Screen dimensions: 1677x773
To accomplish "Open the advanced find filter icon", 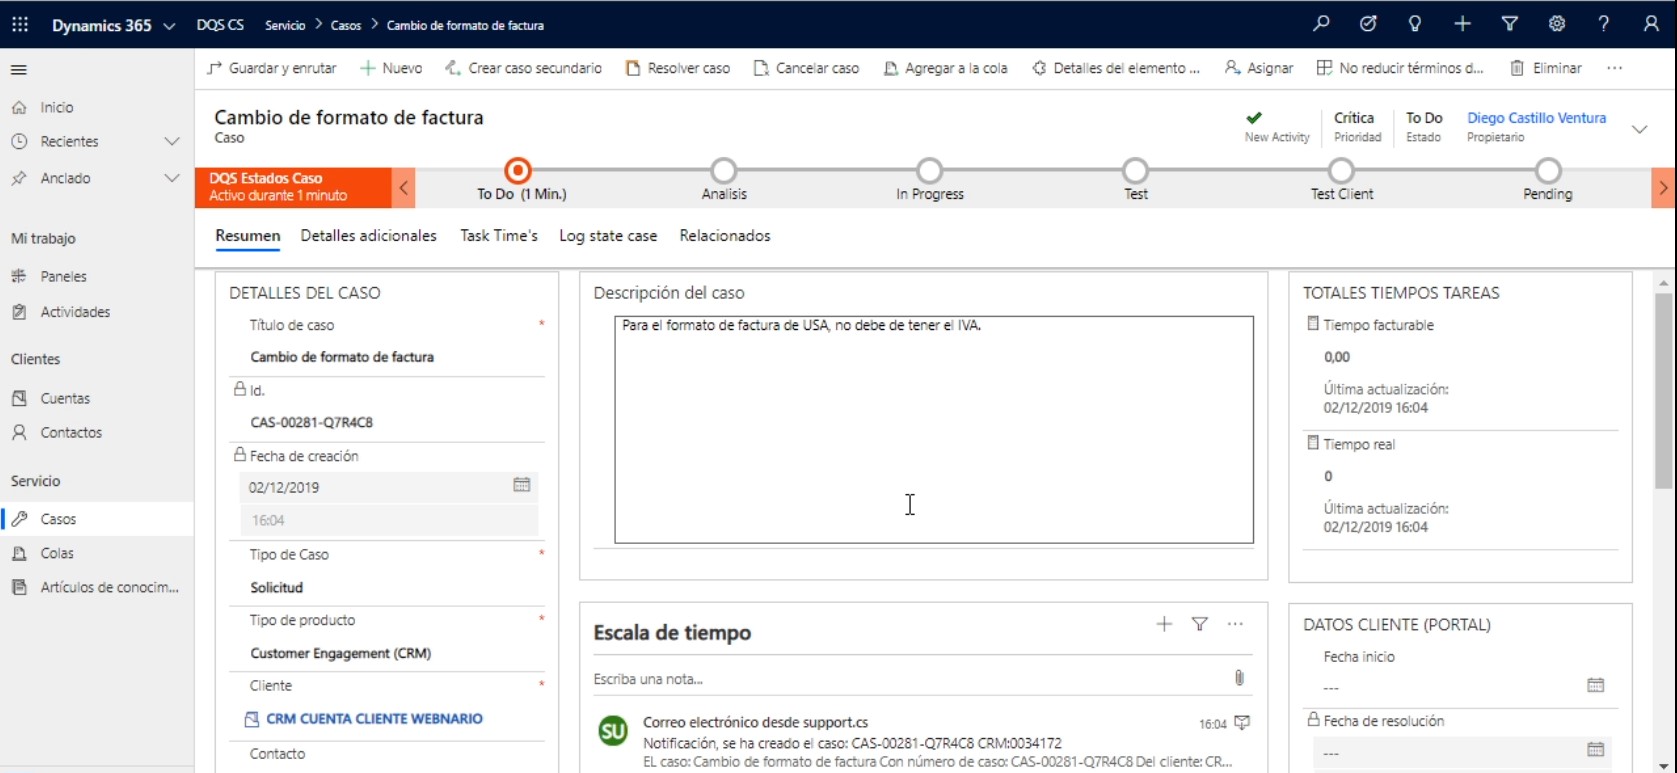I will click(x=1510, y=24).
